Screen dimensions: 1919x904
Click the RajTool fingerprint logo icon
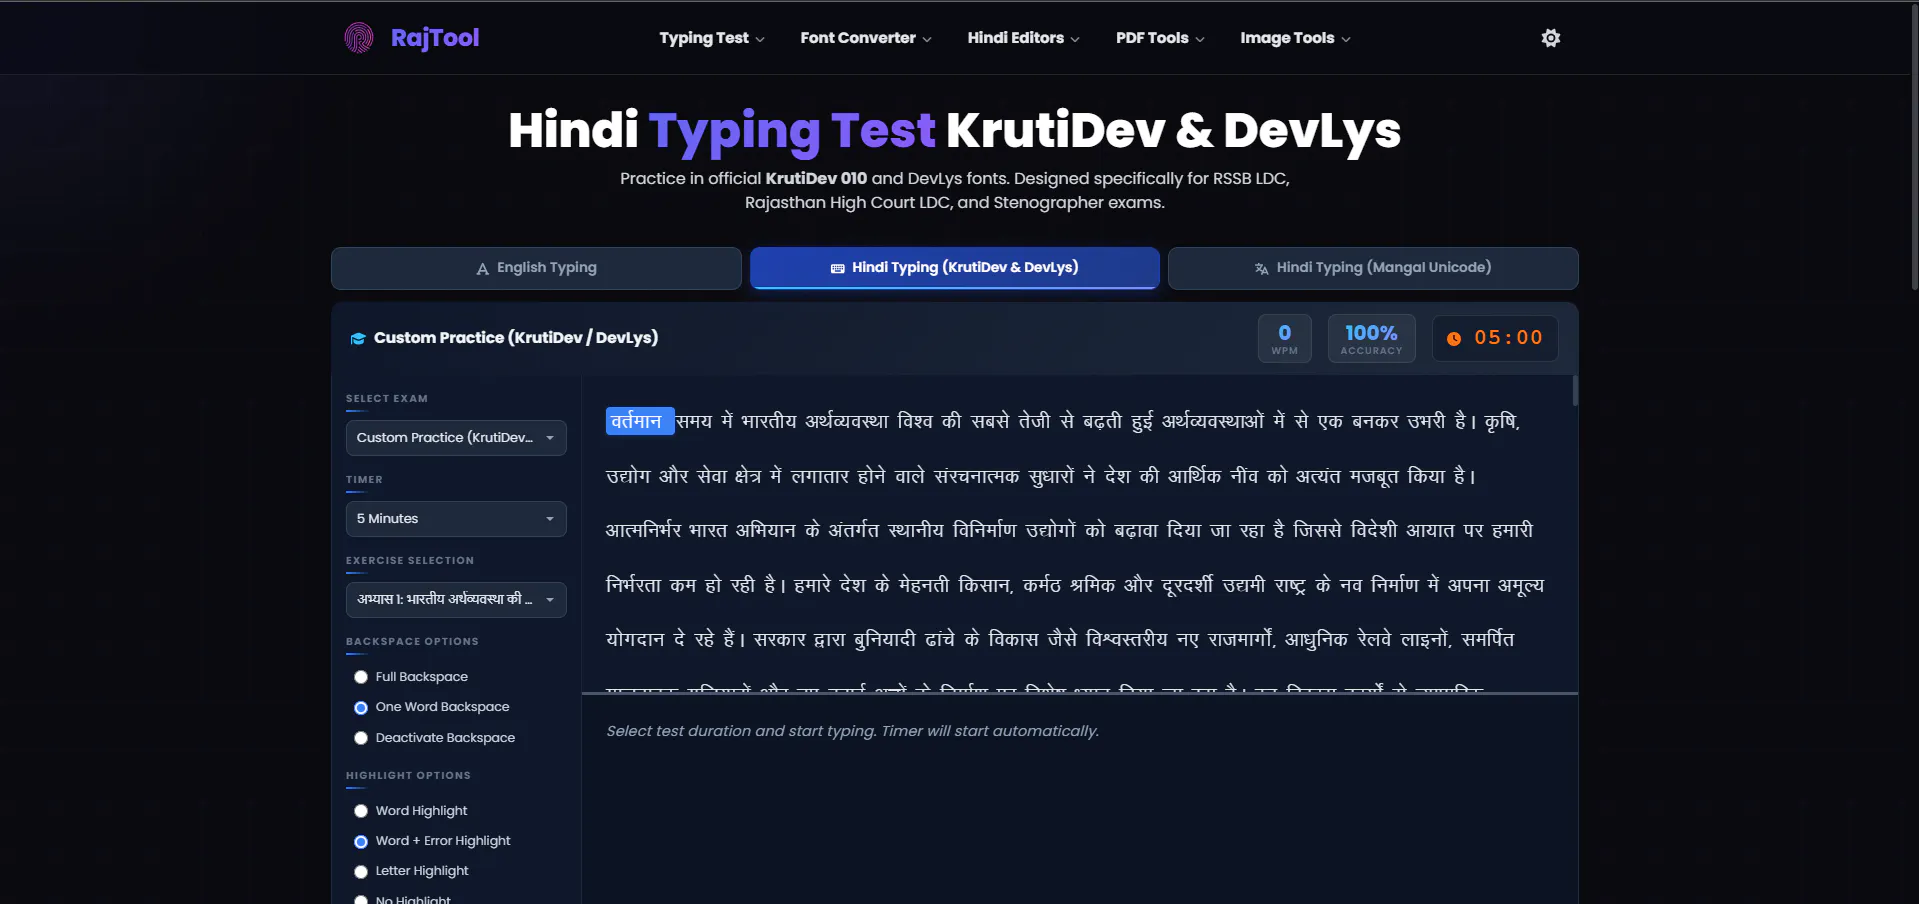pos(359,38)
